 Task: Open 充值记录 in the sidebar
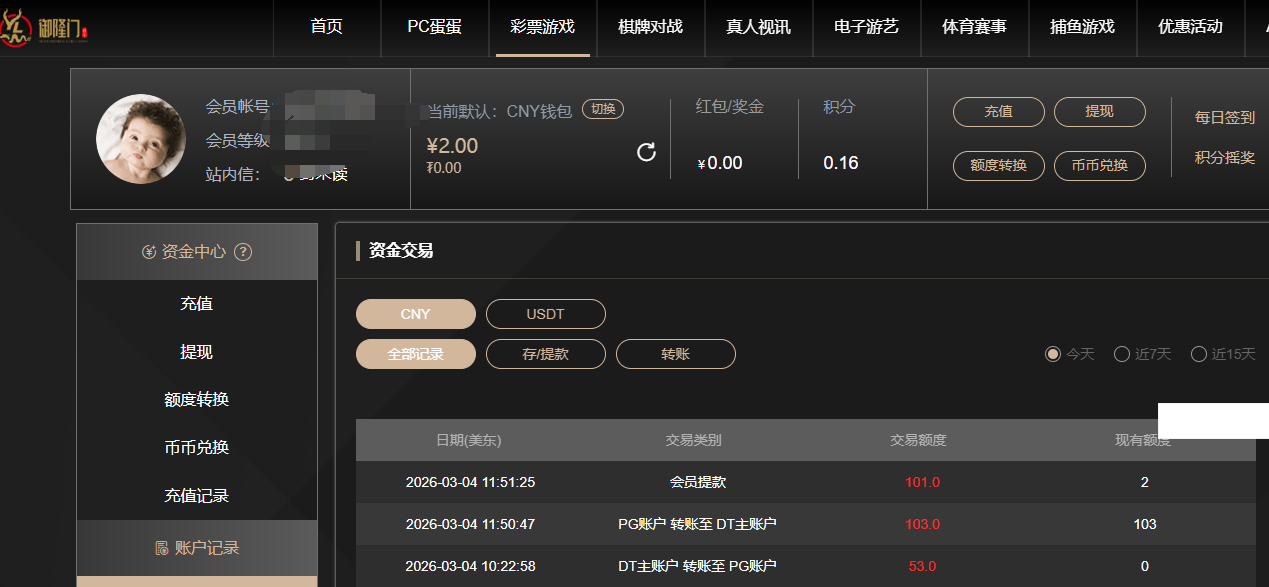(196, 495)
